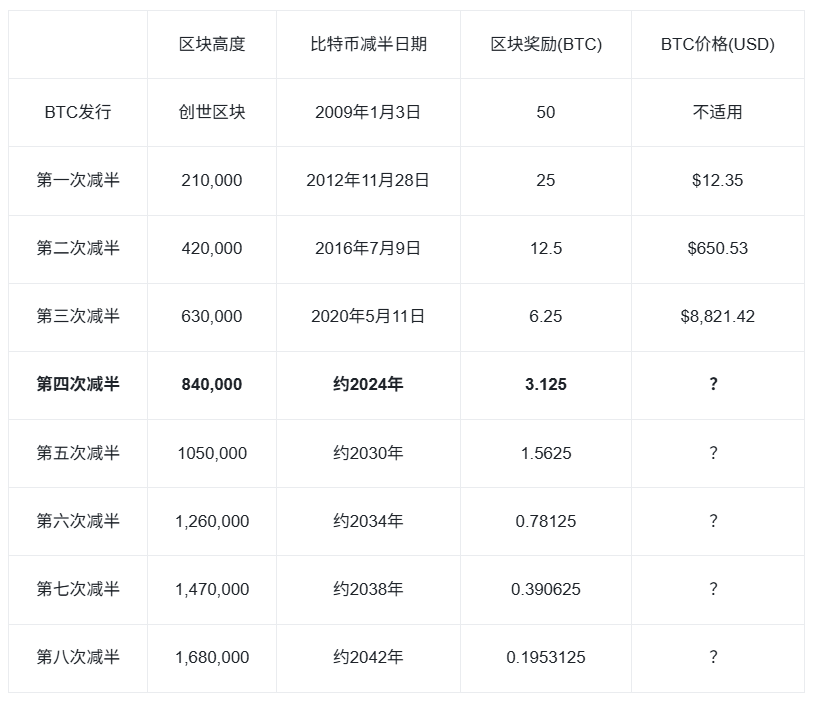Click the date 2009年1月3日
816x705 pixels.
(x=368, y=112)
